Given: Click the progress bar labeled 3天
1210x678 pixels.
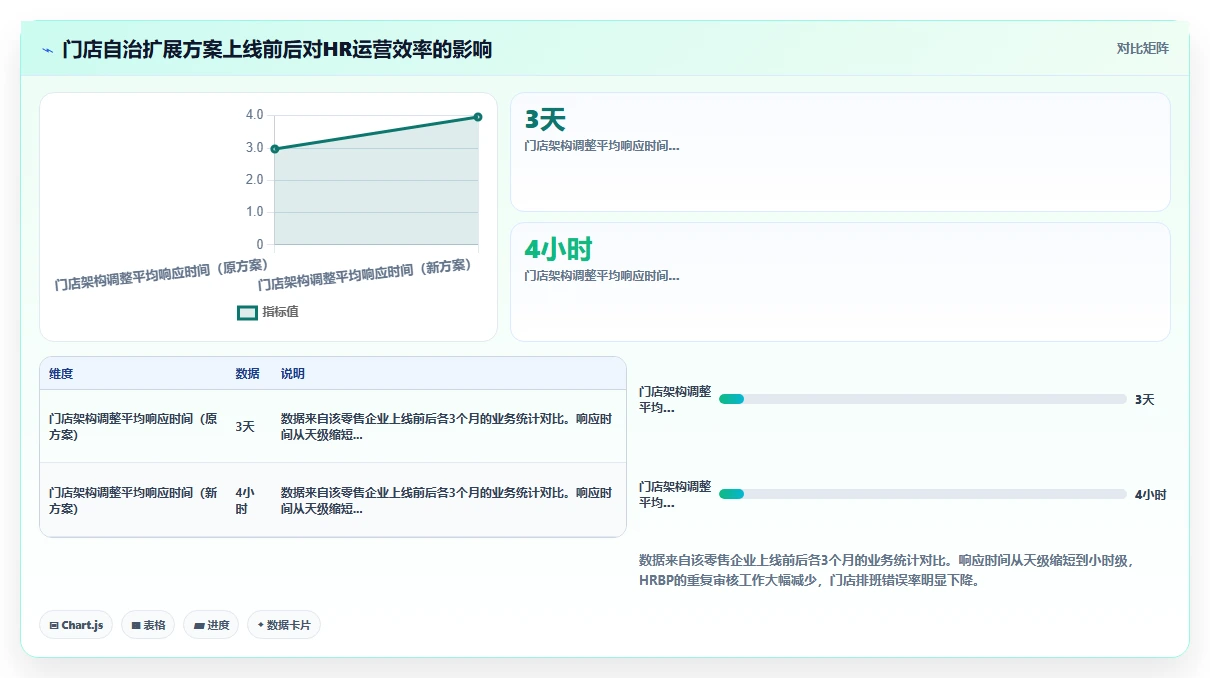Looking at the screenshot, I should (x=923, y=400).
